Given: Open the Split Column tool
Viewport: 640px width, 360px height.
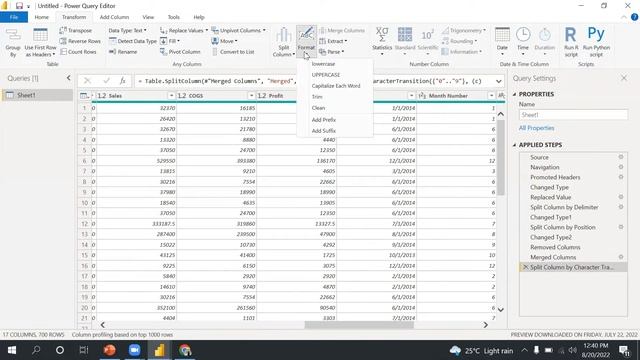Looking at the screenshot, I should pos(284,42).
